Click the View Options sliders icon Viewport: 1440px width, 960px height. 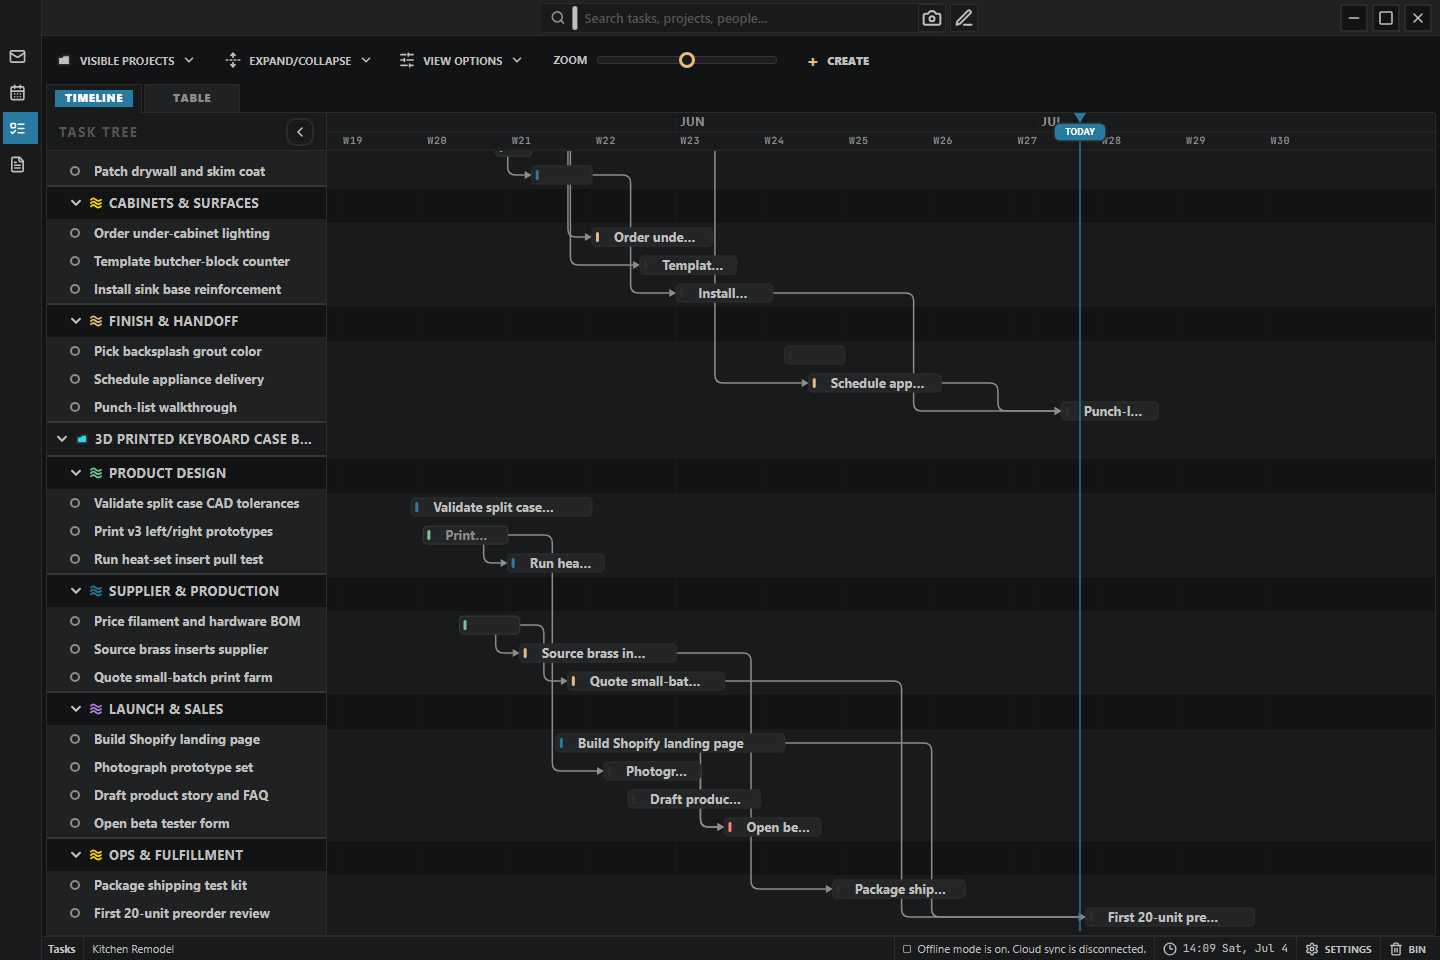(x=407, y=61)
